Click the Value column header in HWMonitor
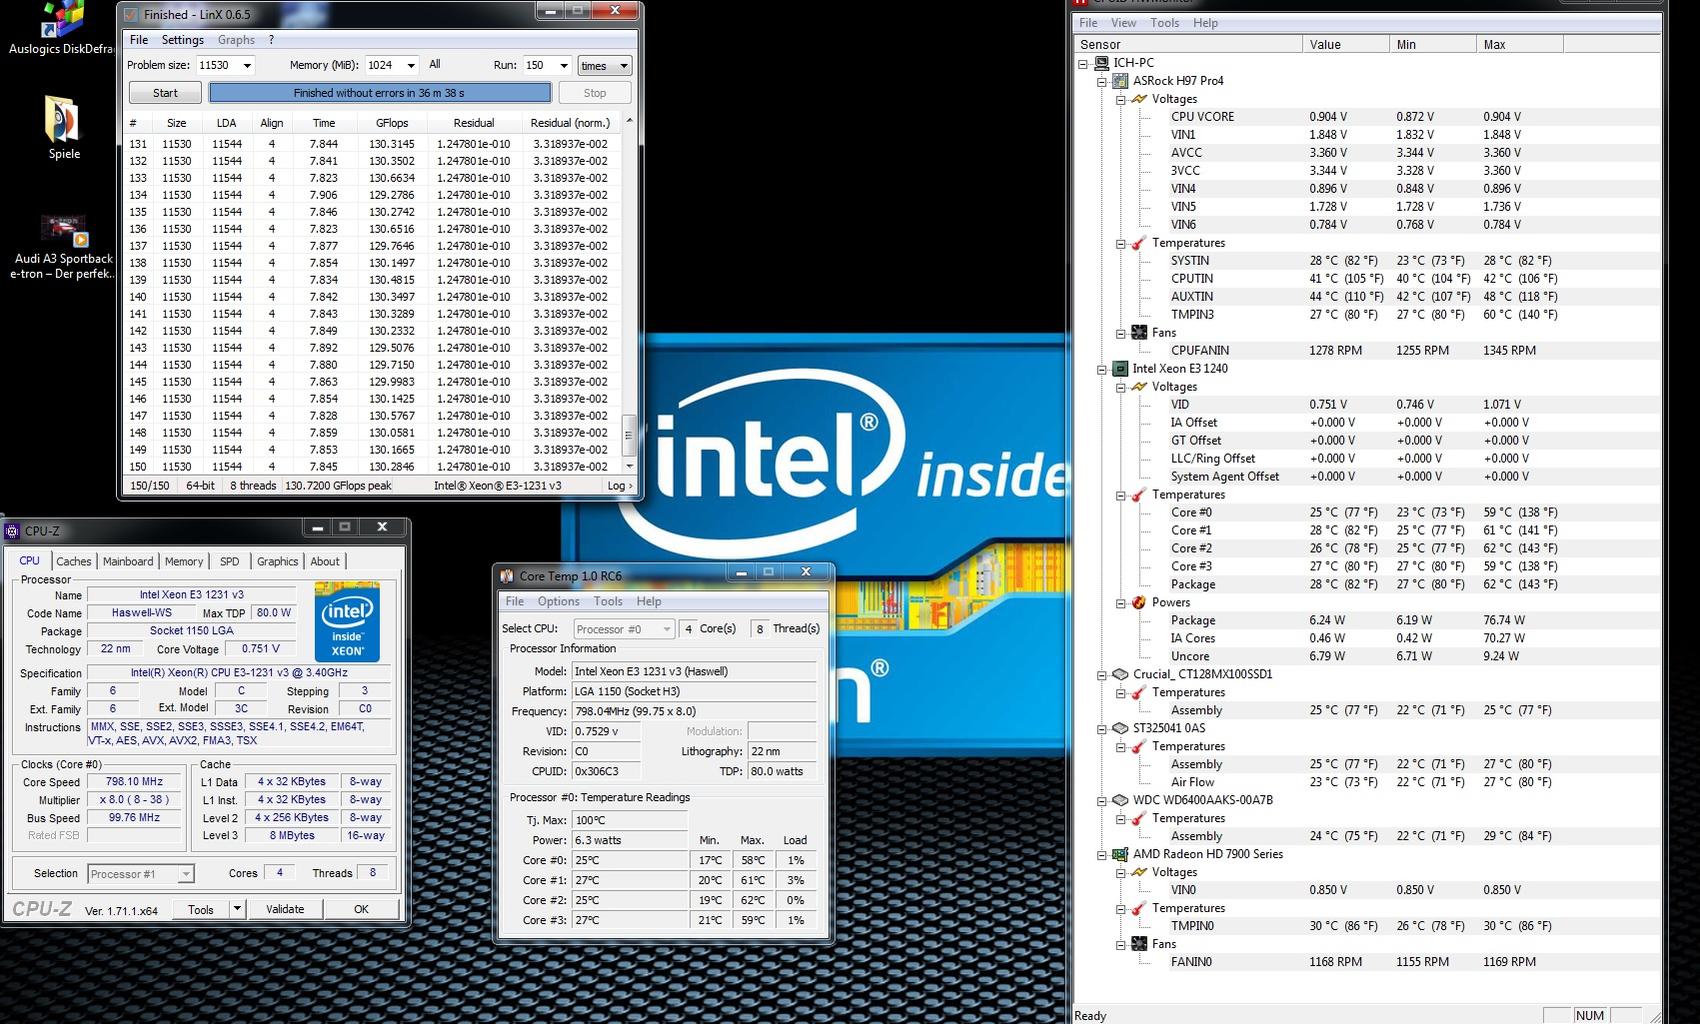1700x1024 pixels. coord(1346,45)
